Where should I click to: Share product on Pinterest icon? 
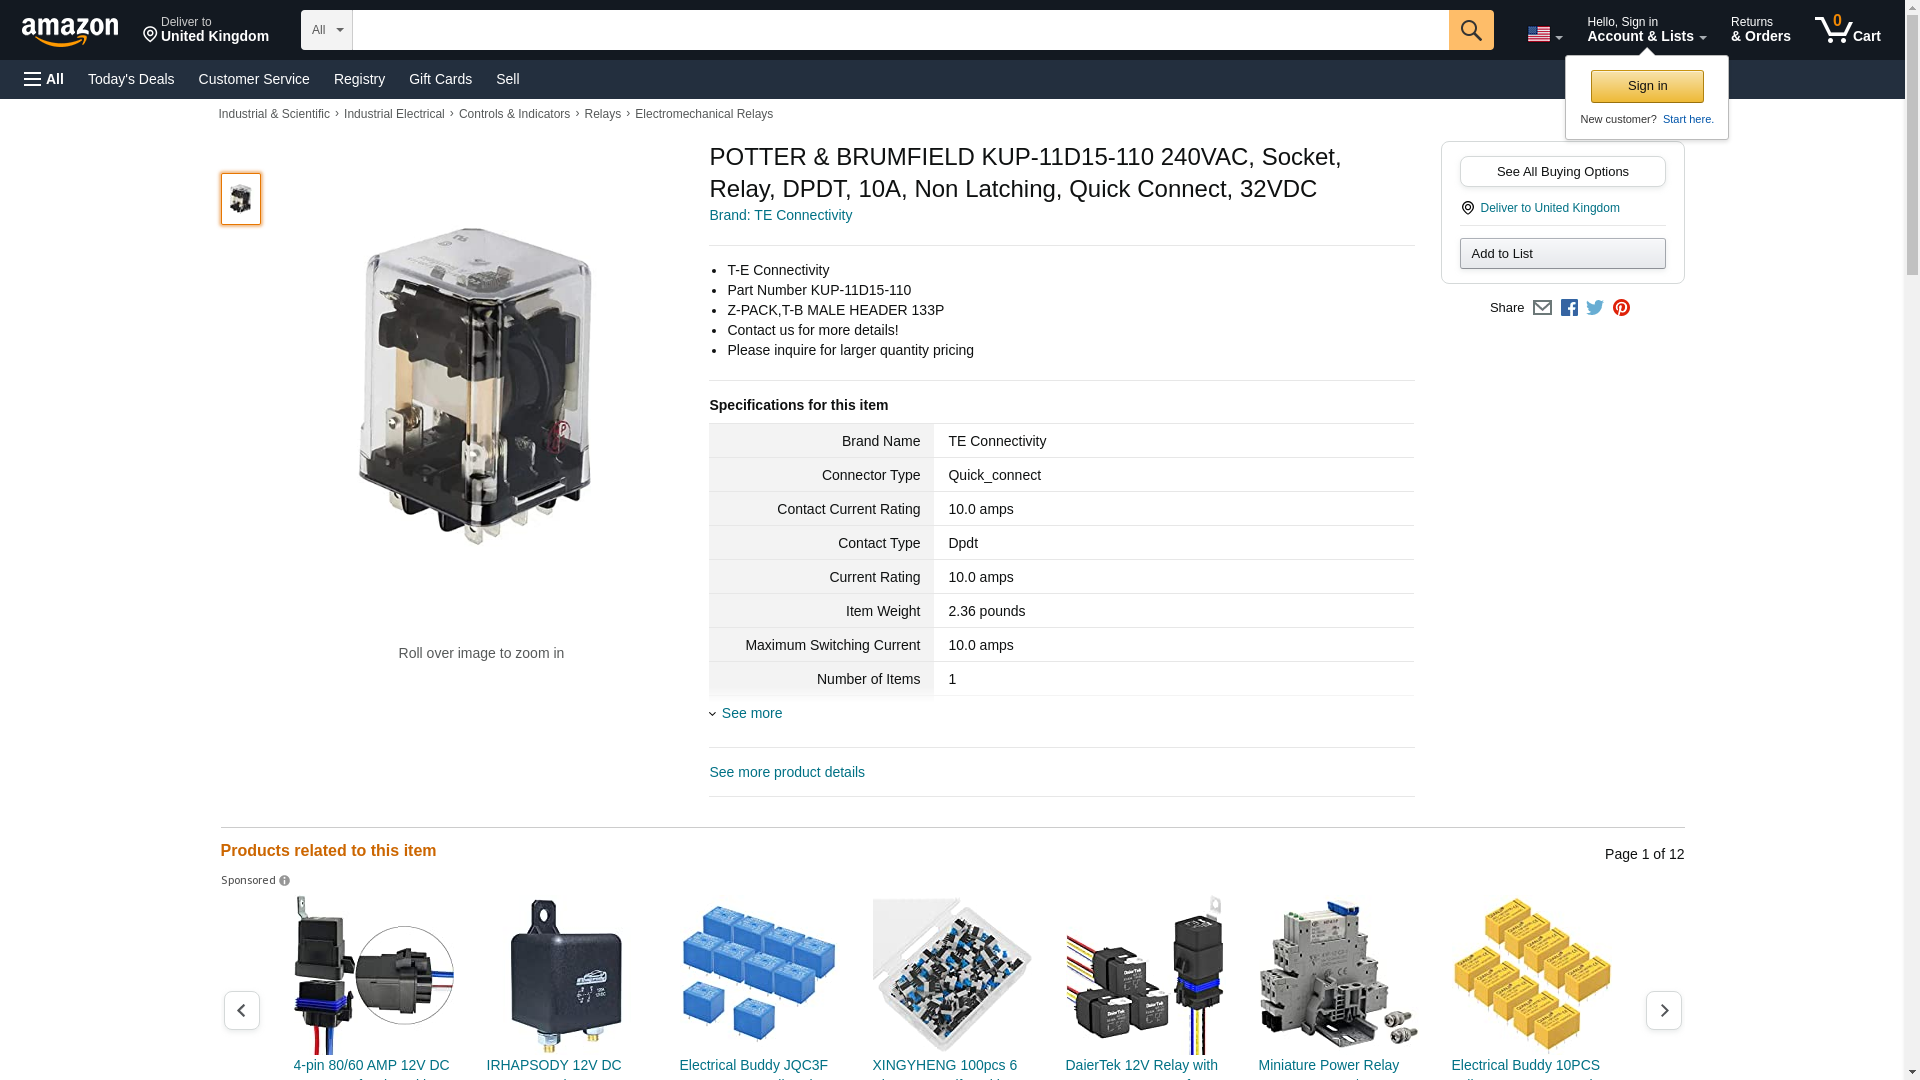click(1621, 308)
